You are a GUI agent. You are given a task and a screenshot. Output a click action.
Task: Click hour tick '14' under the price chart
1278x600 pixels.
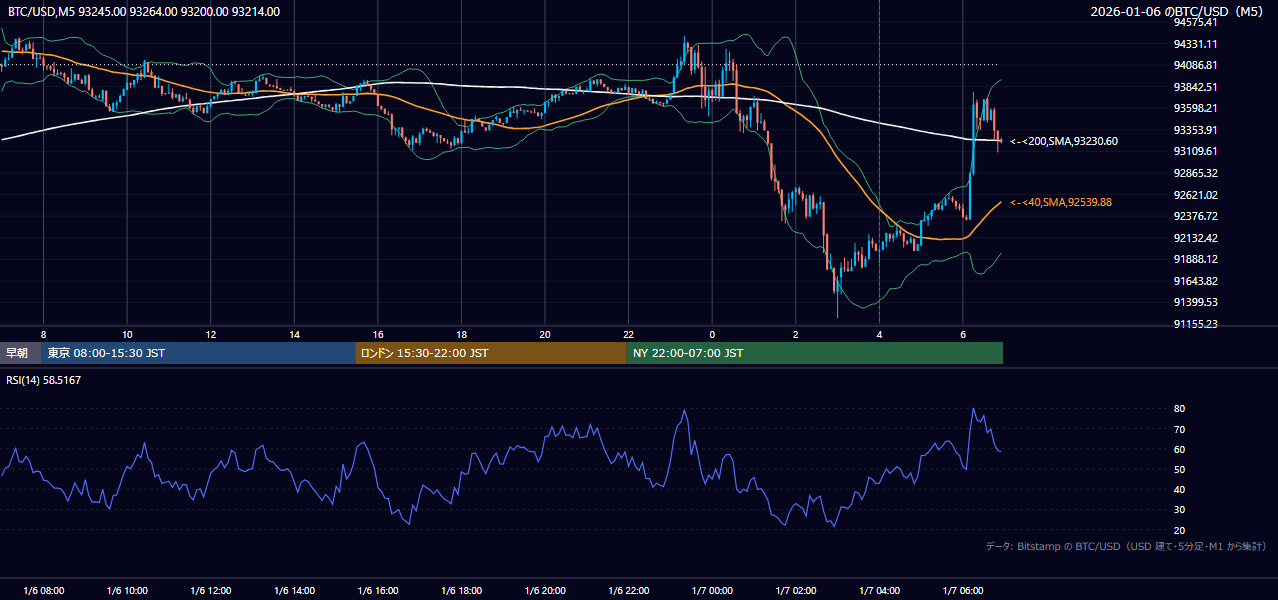[x=294, y=334]
